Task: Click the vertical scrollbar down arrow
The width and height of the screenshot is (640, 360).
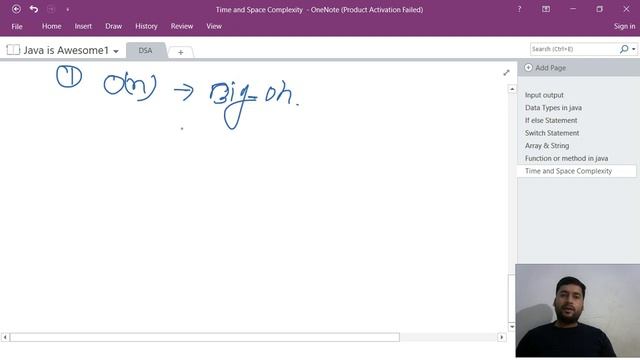Action: point(512,327)
